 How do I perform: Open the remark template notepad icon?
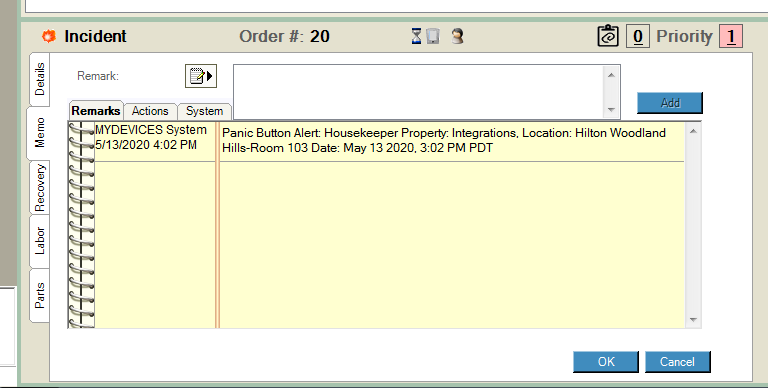click(x=201, y=76)
